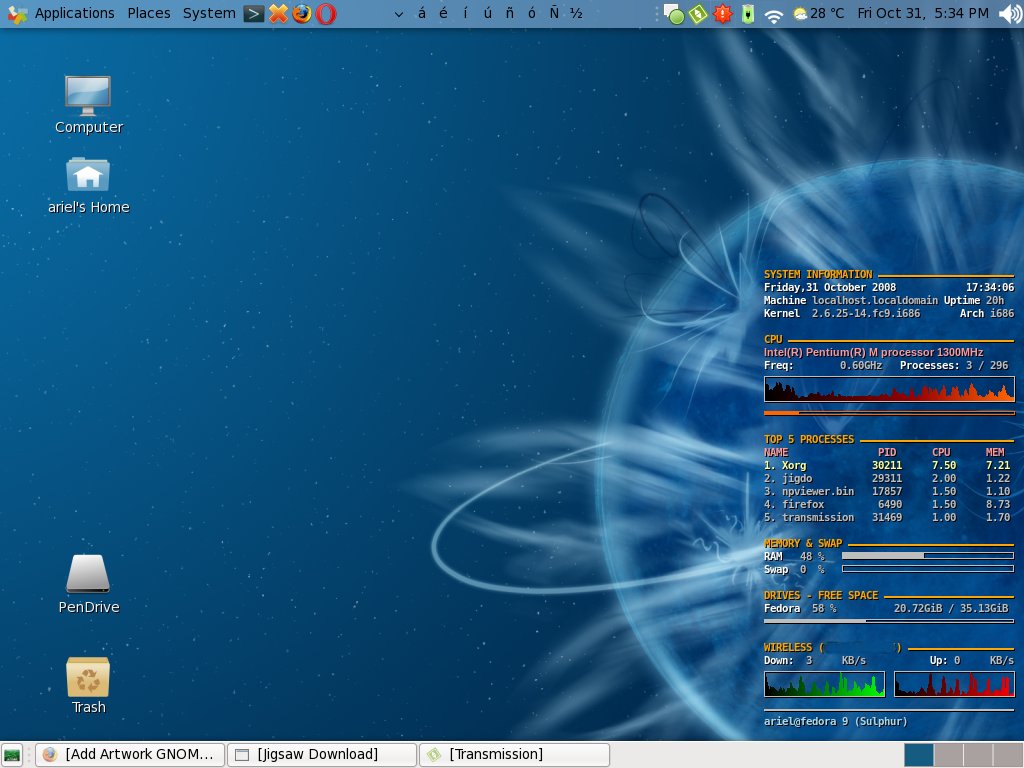Open the System menu
The height and width of the screenshot is (768, 1024).
[x=209, y=13]
